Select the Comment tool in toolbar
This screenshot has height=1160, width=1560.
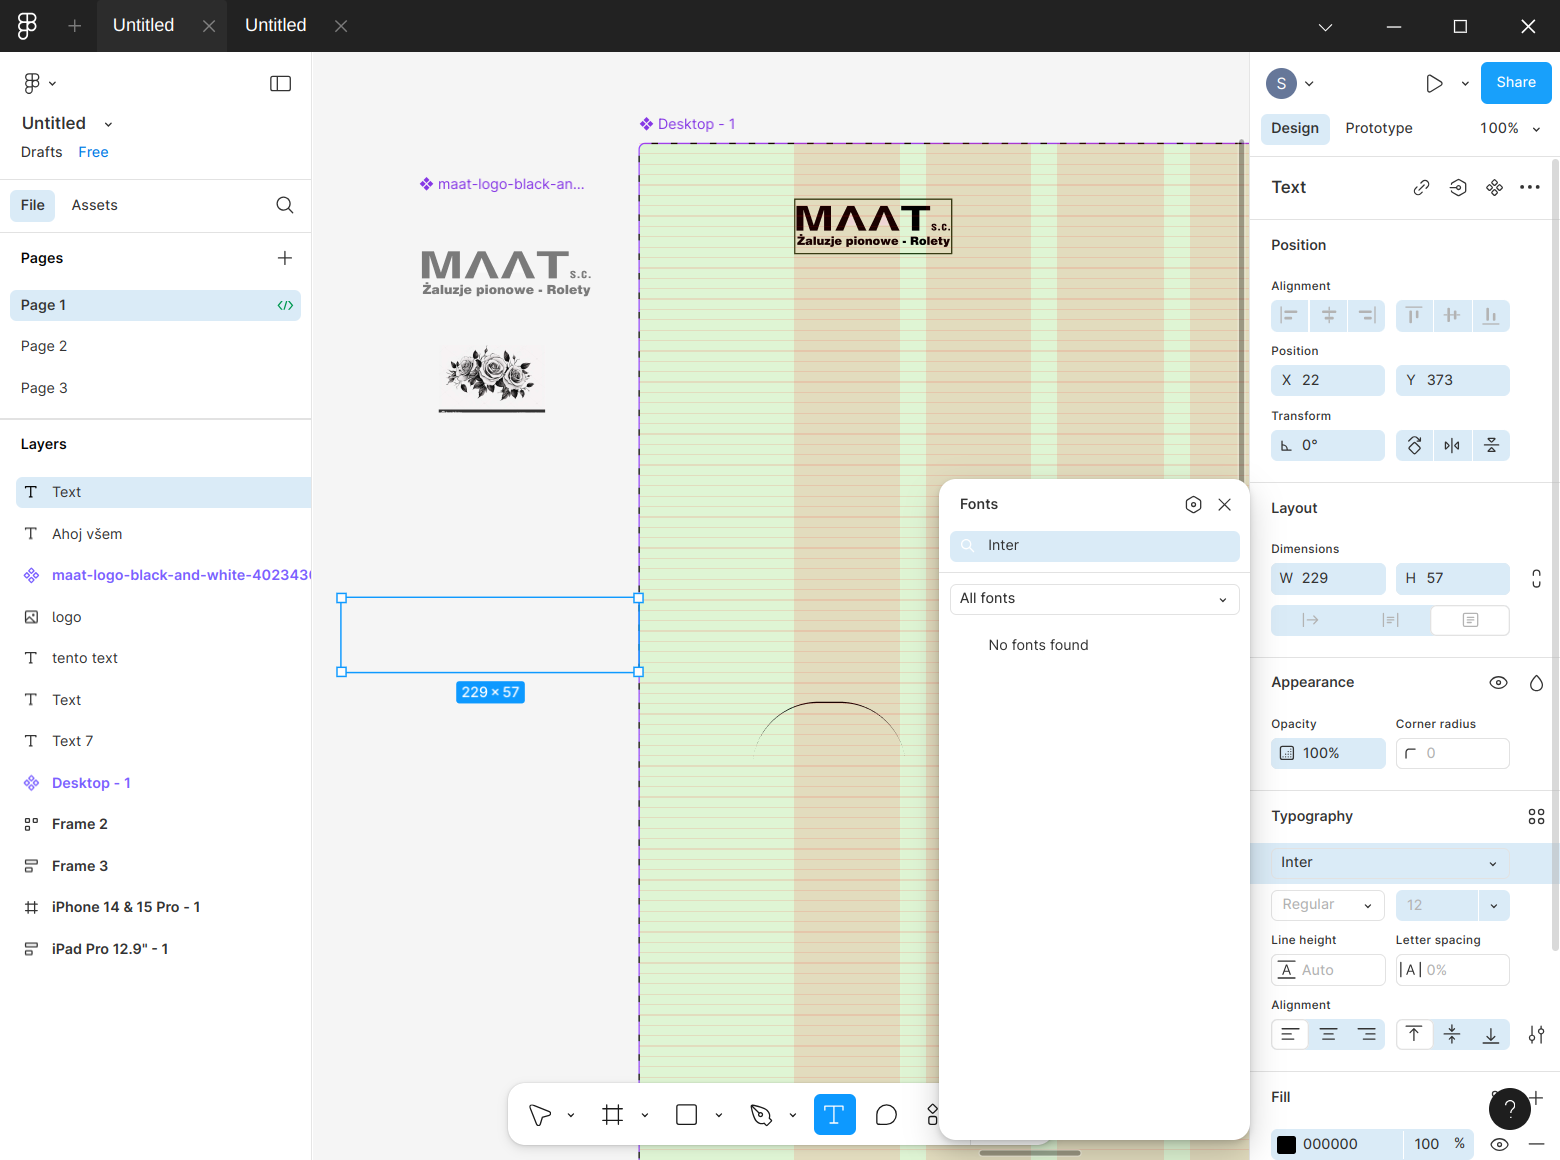point(886,1115)
